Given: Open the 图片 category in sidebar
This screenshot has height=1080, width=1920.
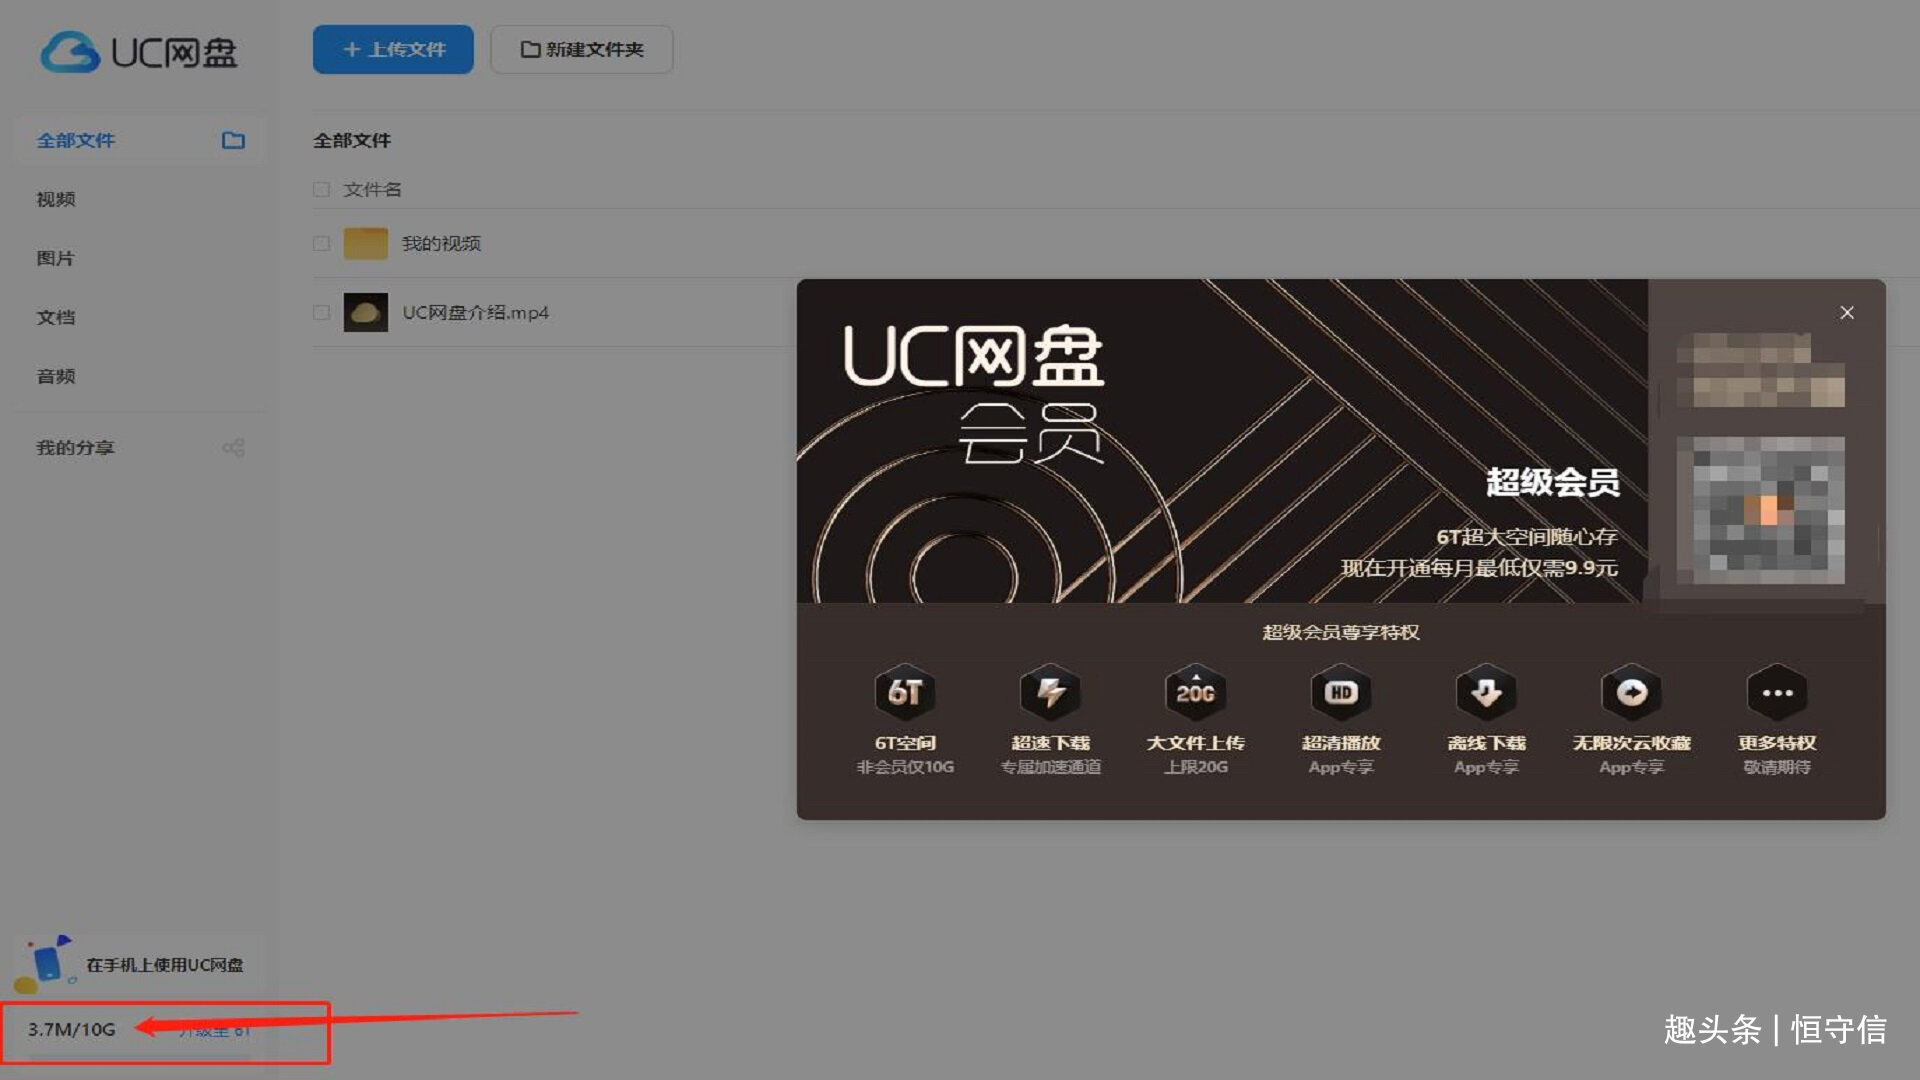Looking at the screenshot, I should pyautogui.click(x=56, y=258).
